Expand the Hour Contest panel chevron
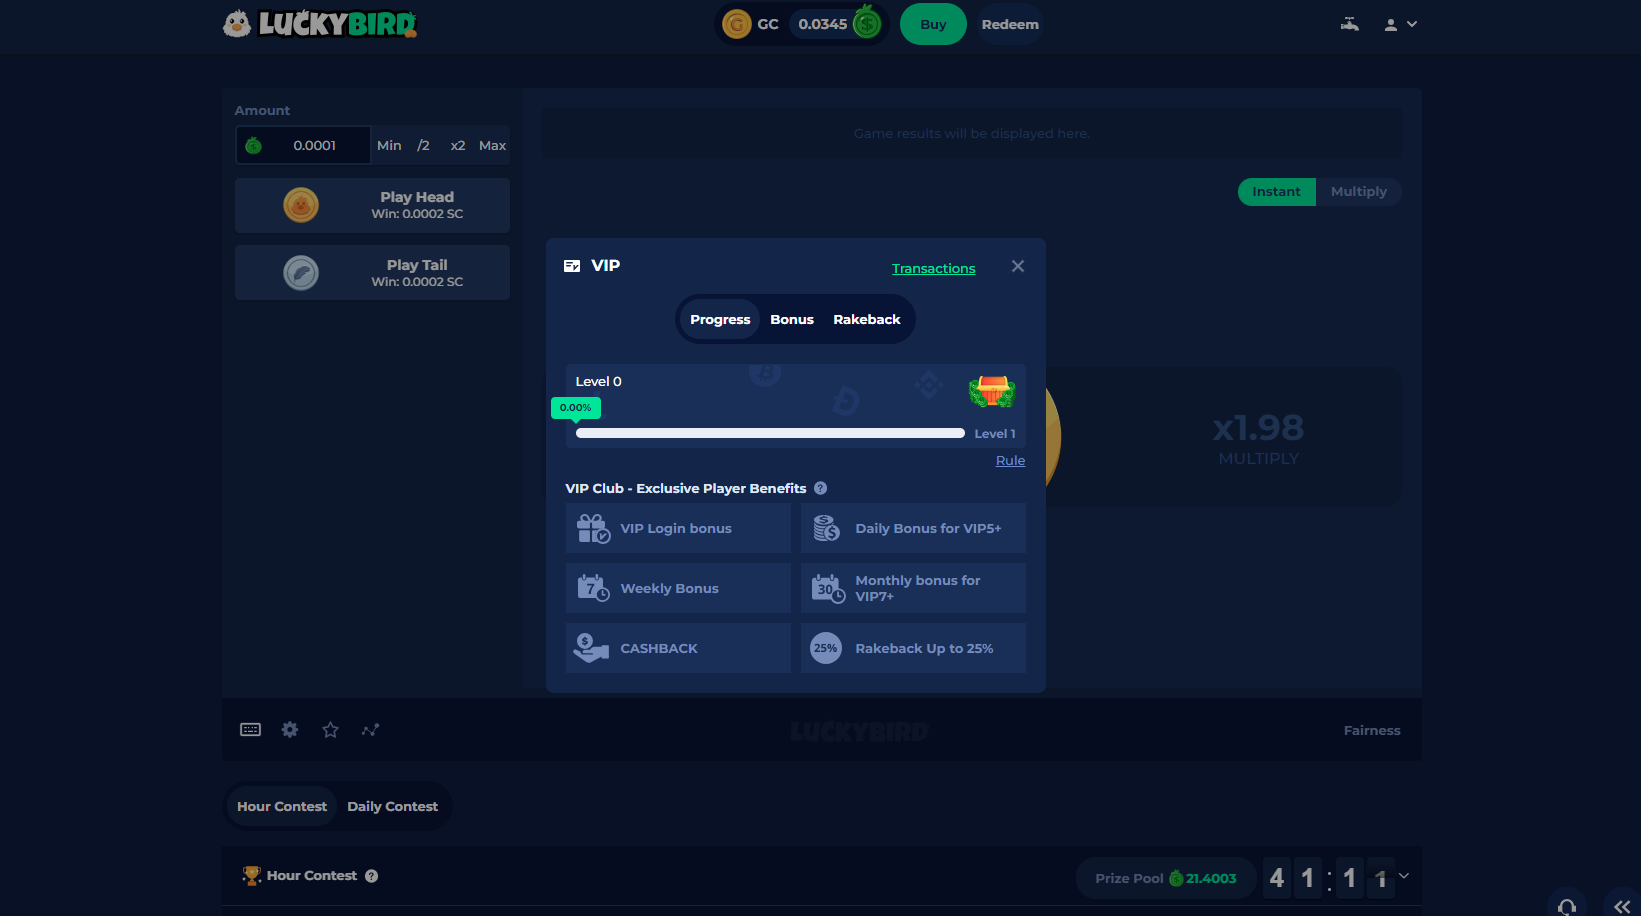 click(x=1404, y=876)
